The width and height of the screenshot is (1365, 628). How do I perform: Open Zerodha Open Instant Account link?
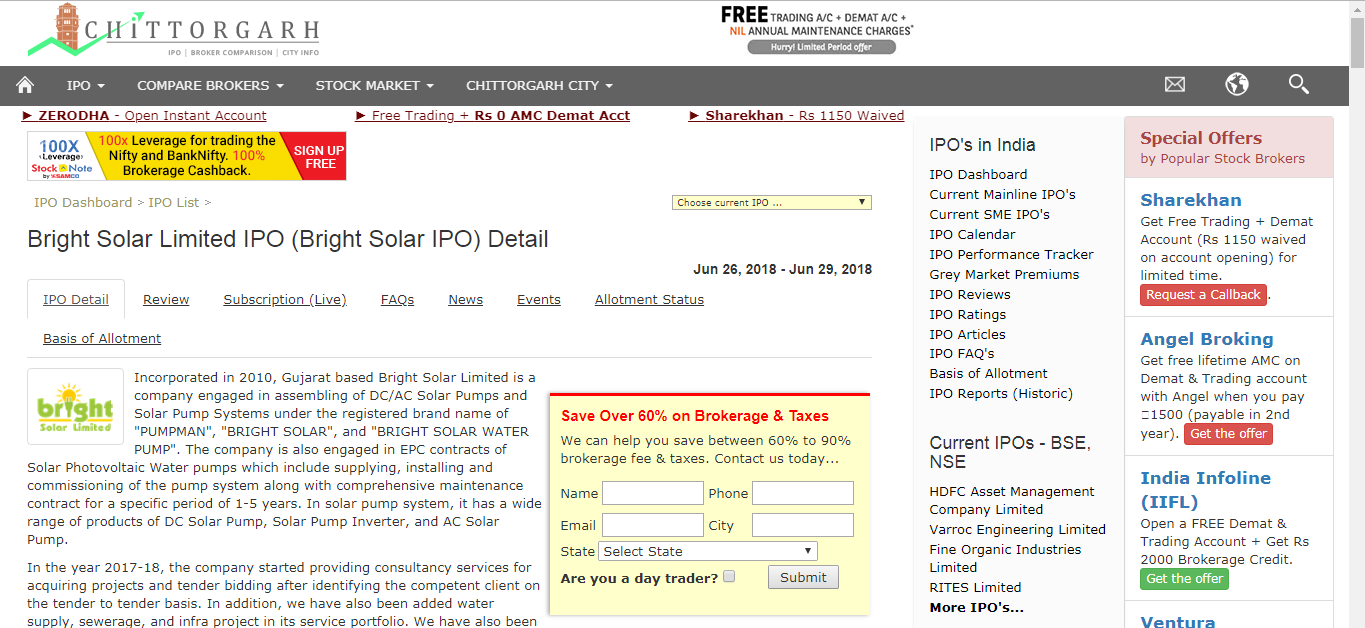click(x=144, y=116)
